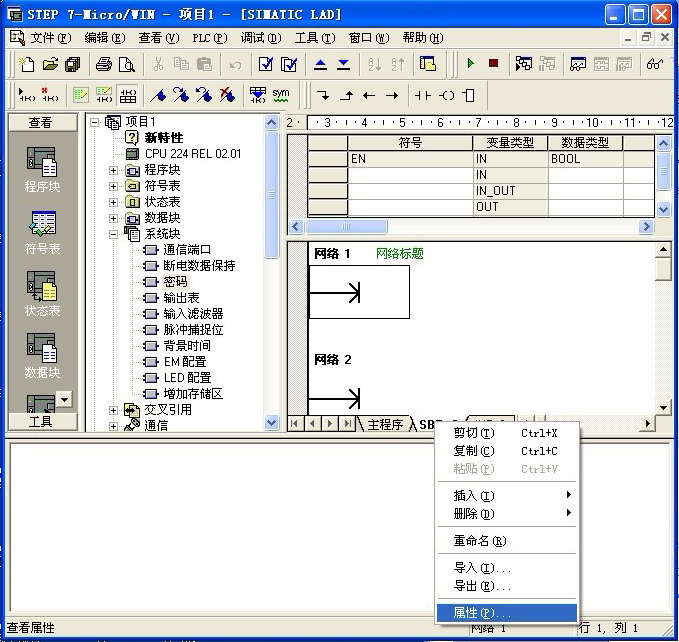Open the 文件(F) menu

(50, 38)
